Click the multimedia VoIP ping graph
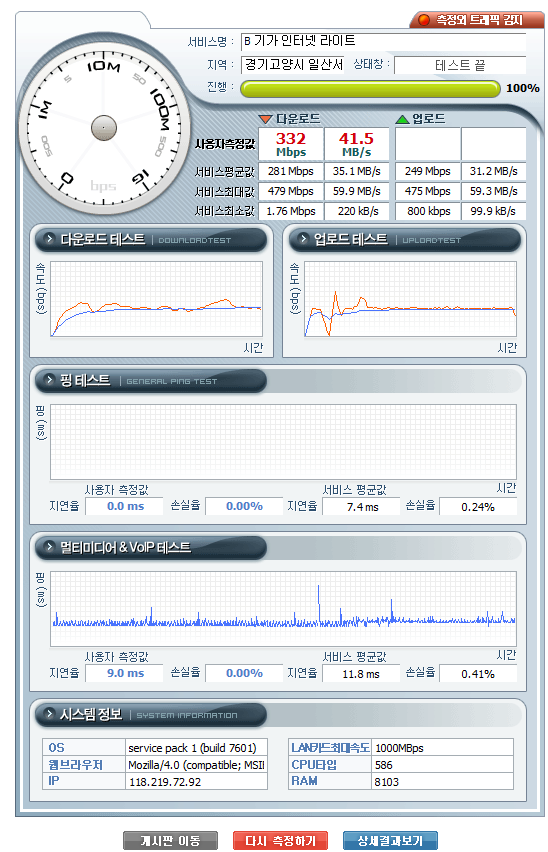This screenshot has width=548, height=852. coord(283,609)
